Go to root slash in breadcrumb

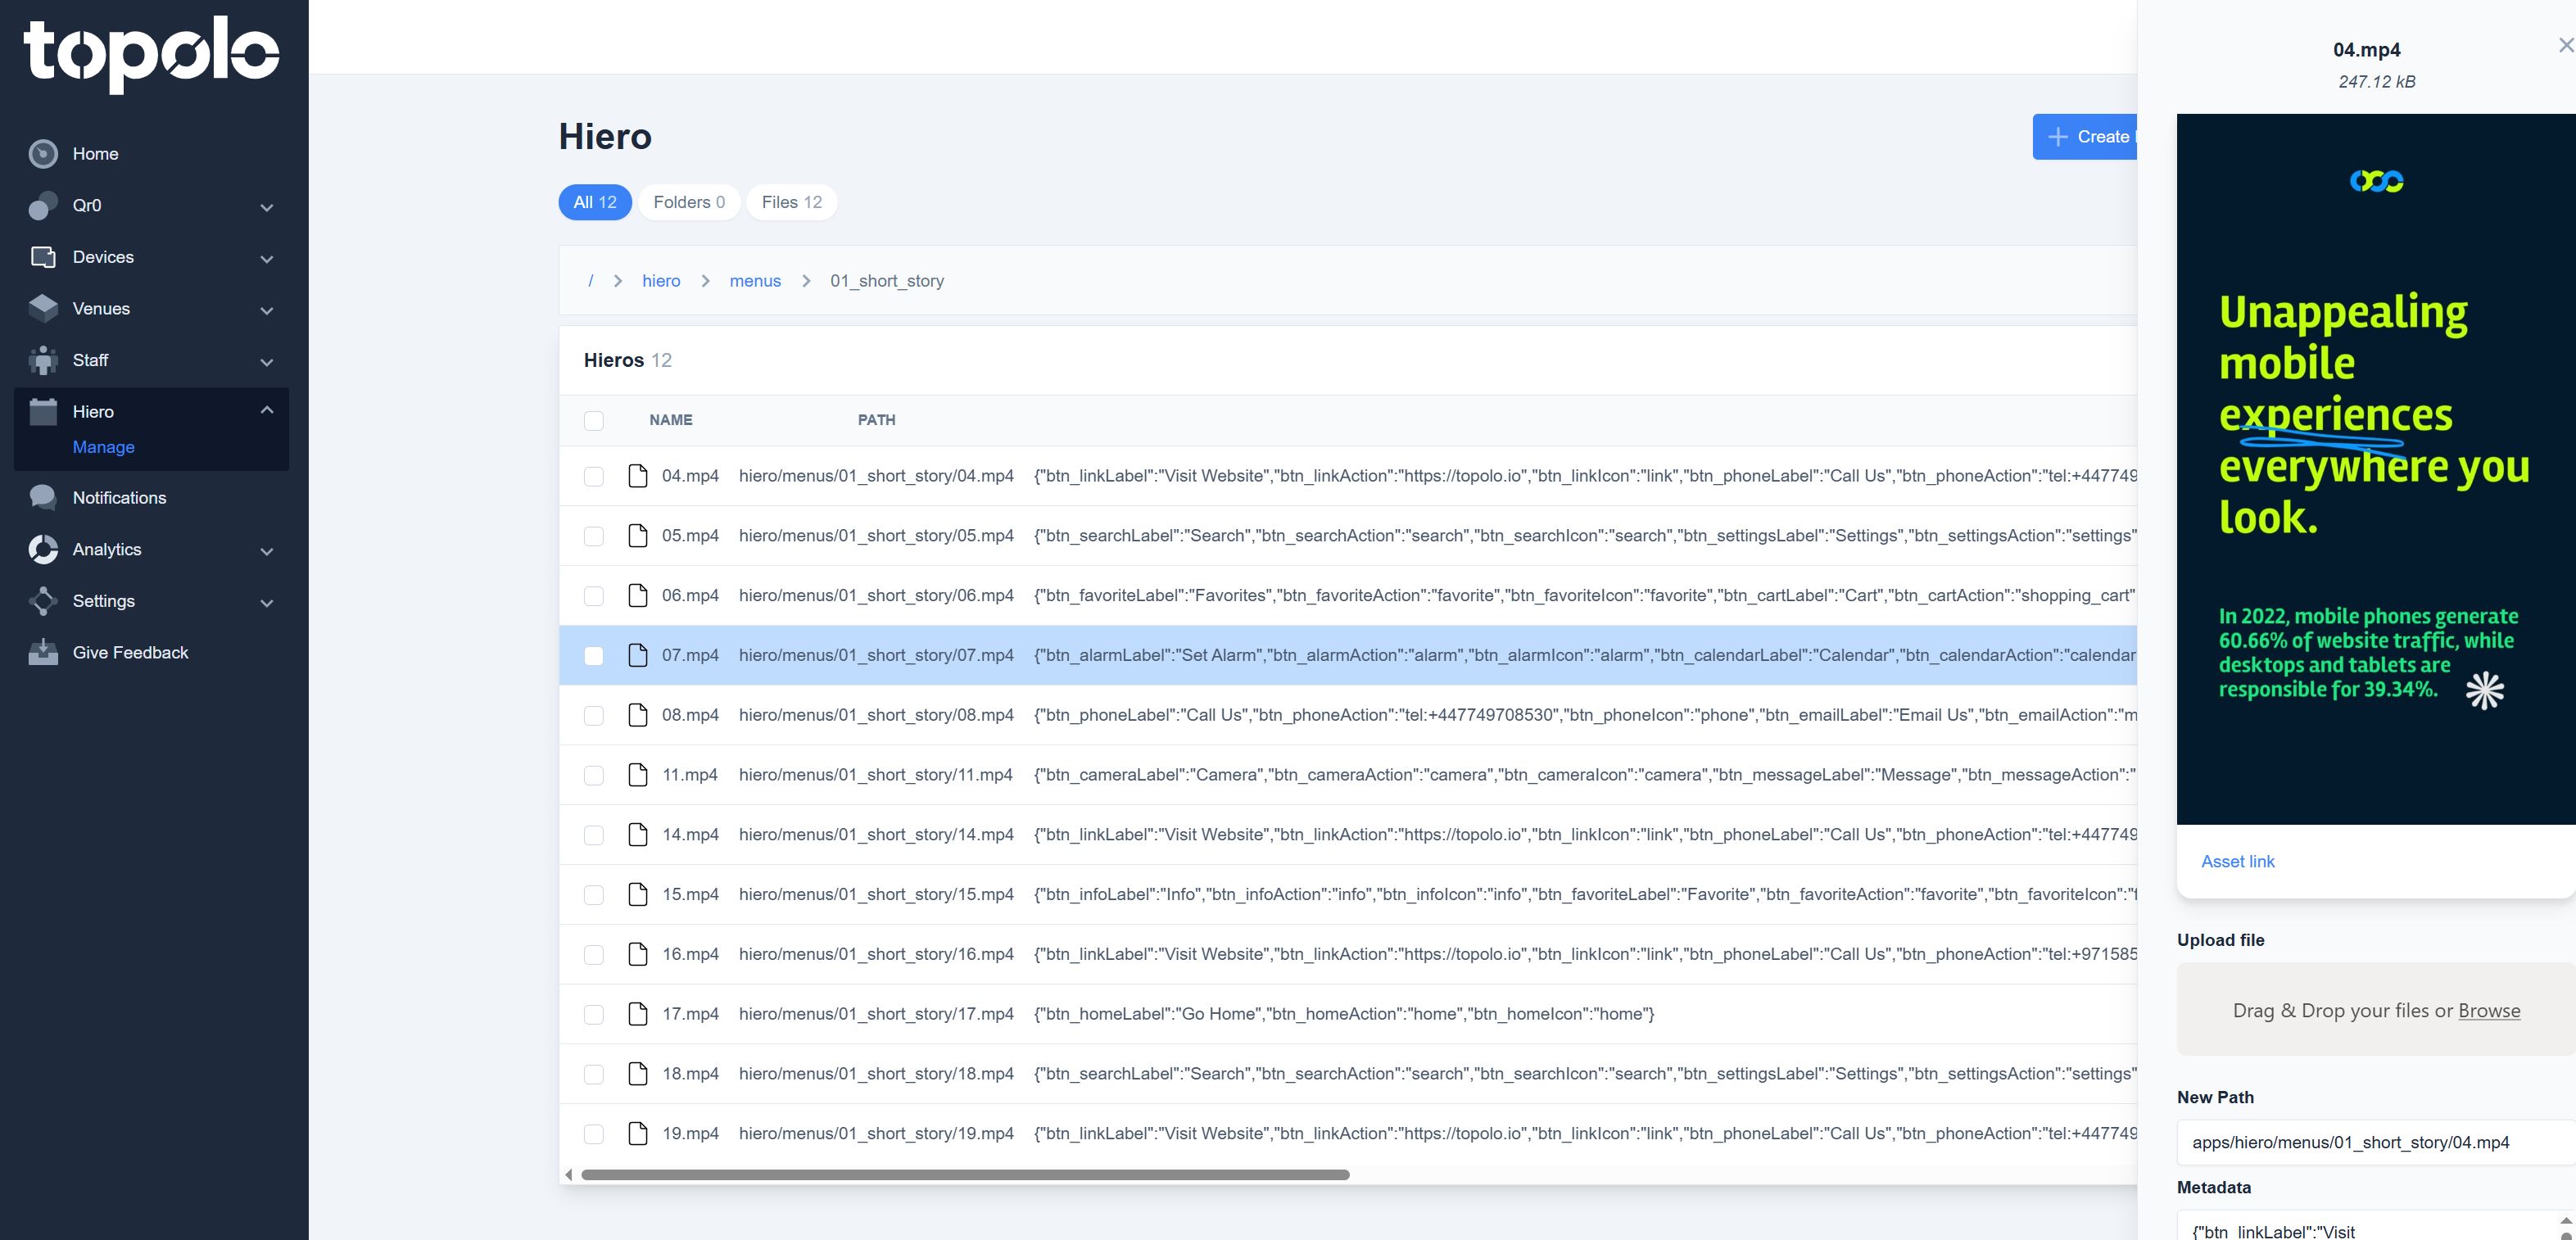[590, 281]
